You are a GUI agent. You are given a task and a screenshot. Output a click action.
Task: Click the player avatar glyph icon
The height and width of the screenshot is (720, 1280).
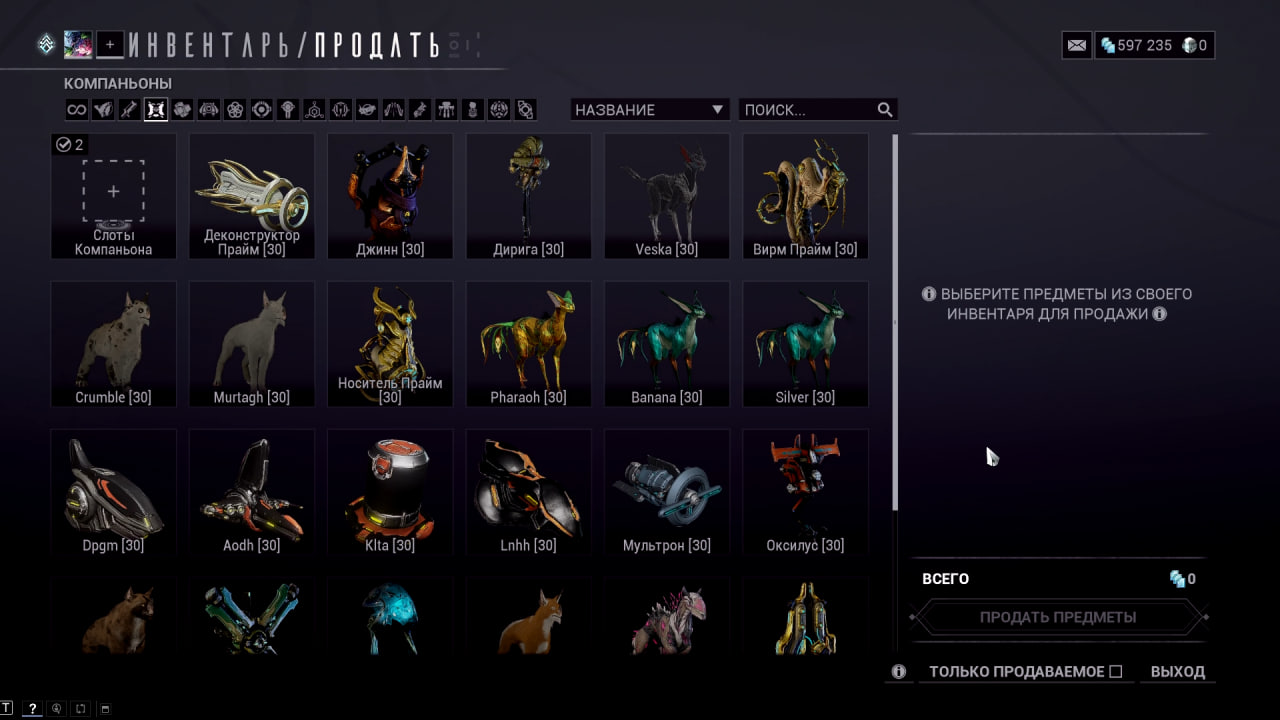[x=78, y=44]
